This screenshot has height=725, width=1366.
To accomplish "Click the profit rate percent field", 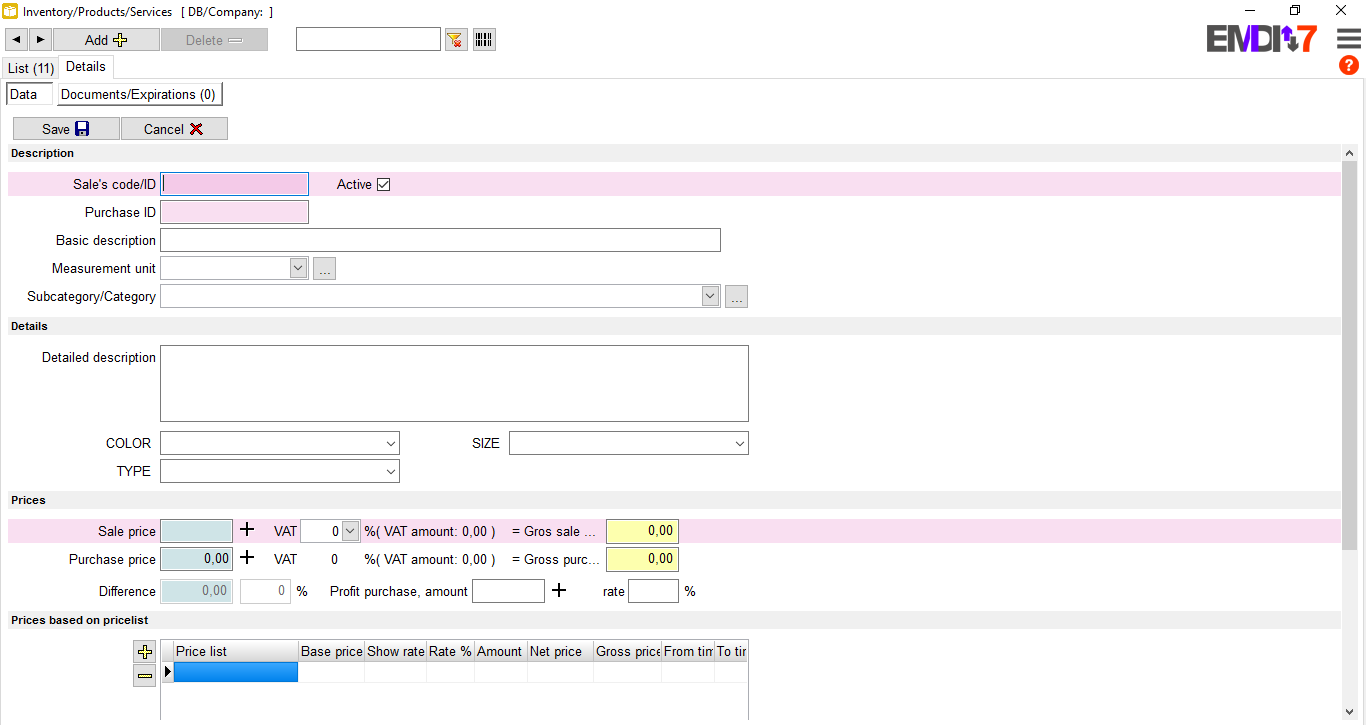I will pyautogui.click(x=653, y=591).
